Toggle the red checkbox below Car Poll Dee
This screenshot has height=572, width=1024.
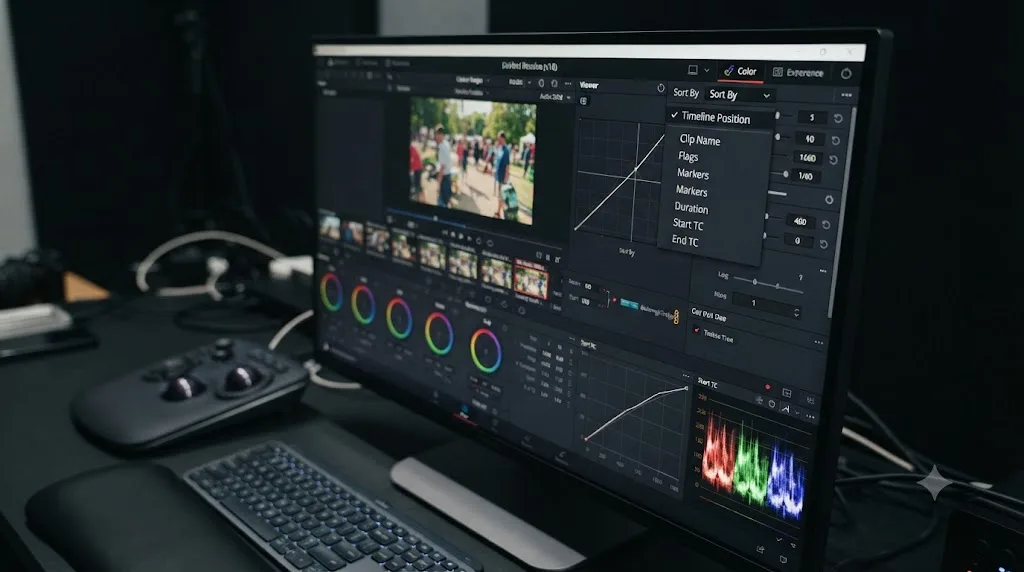point(696,330)
